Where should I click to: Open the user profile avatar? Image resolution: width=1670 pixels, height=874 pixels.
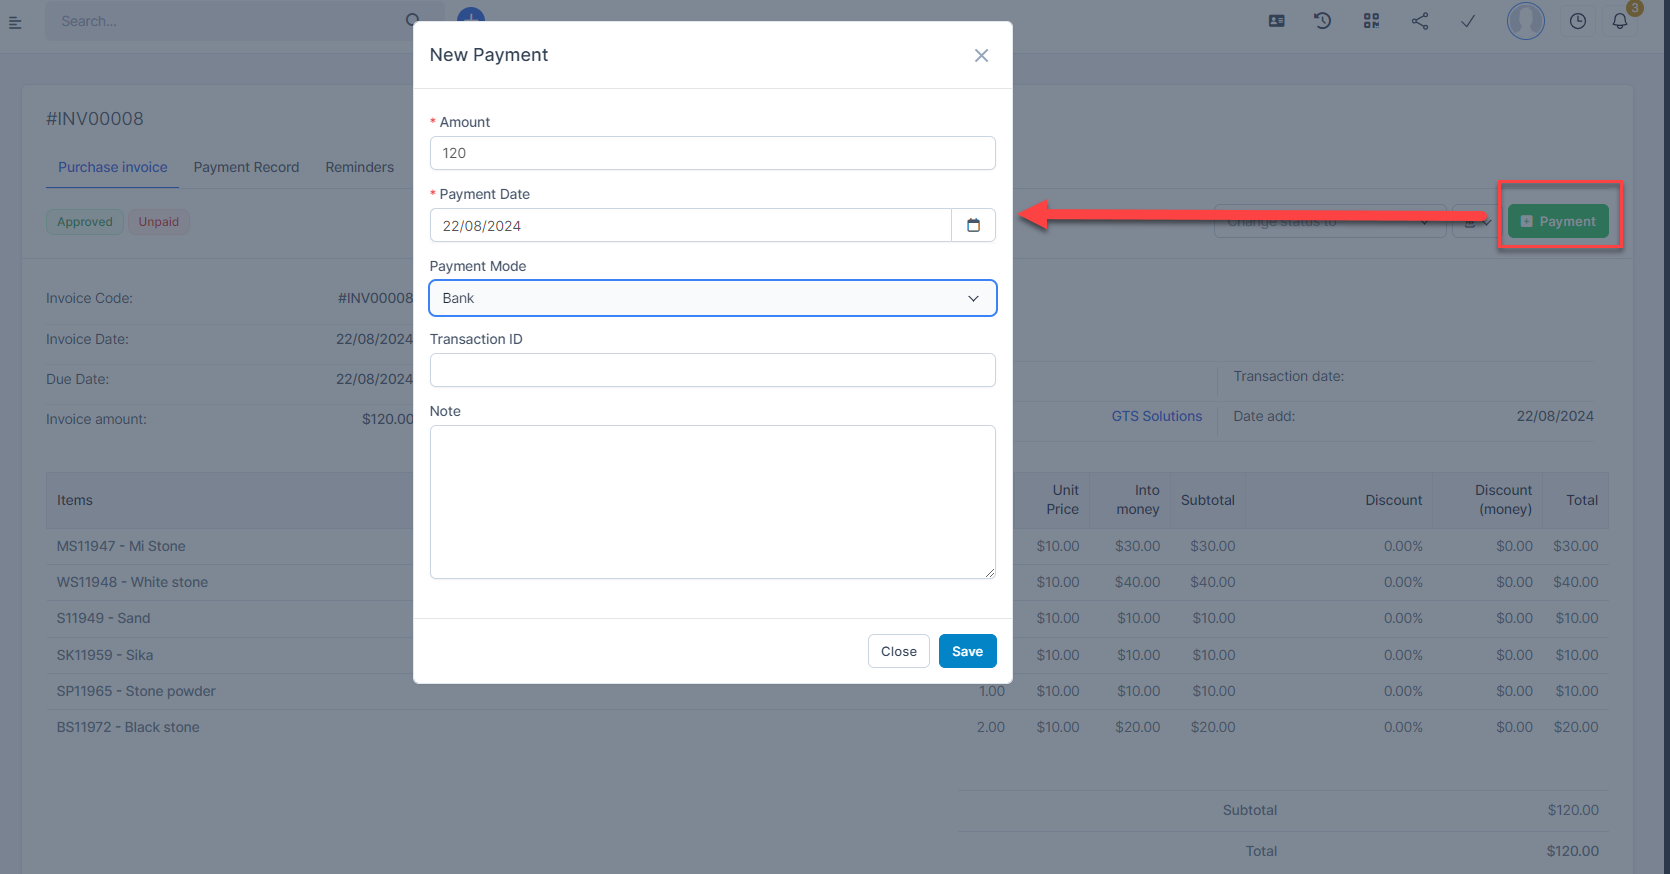click(x=1525, y=21)
